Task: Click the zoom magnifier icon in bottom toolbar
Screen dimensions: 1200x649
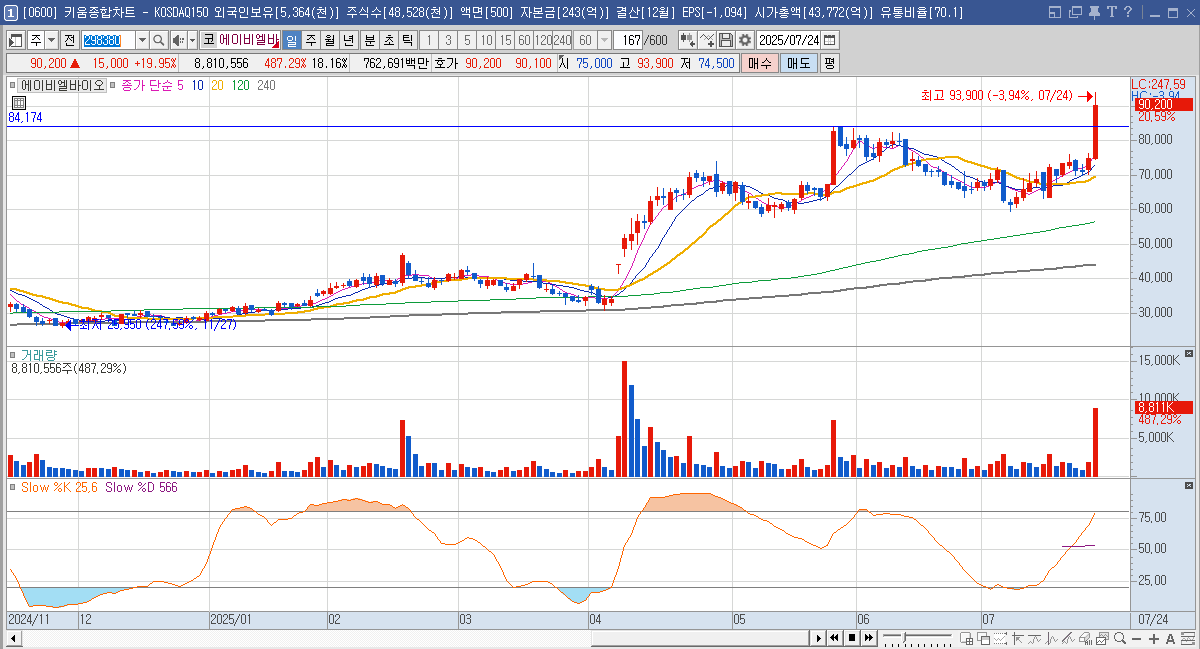Action: click(x=1120, y=638)
